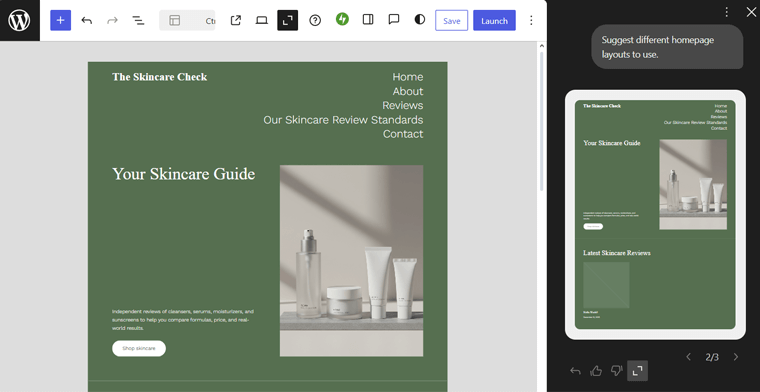
Task: Revert the suggestion with the undo arrow
Action: (x=575, y=371)
